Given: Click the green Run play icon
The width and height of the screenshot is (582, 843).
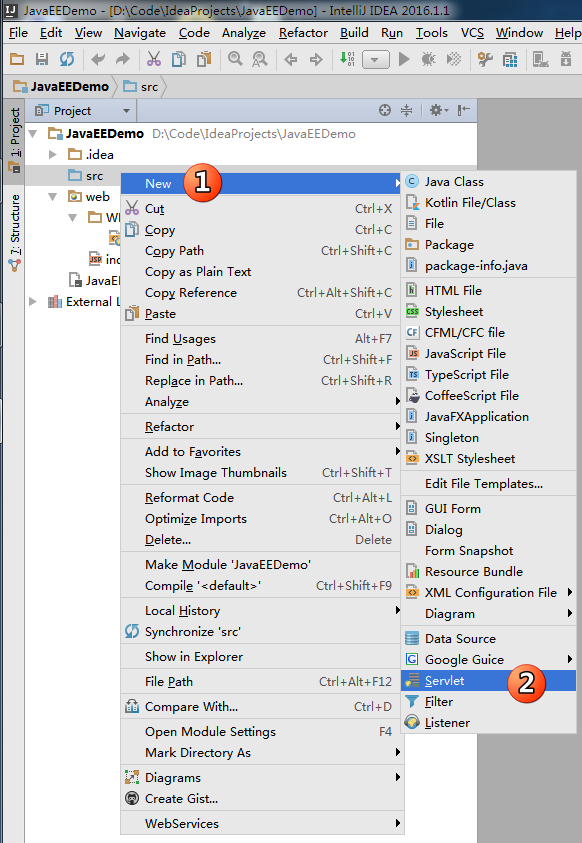Looking at the screenshot, I should pos(404,59).
